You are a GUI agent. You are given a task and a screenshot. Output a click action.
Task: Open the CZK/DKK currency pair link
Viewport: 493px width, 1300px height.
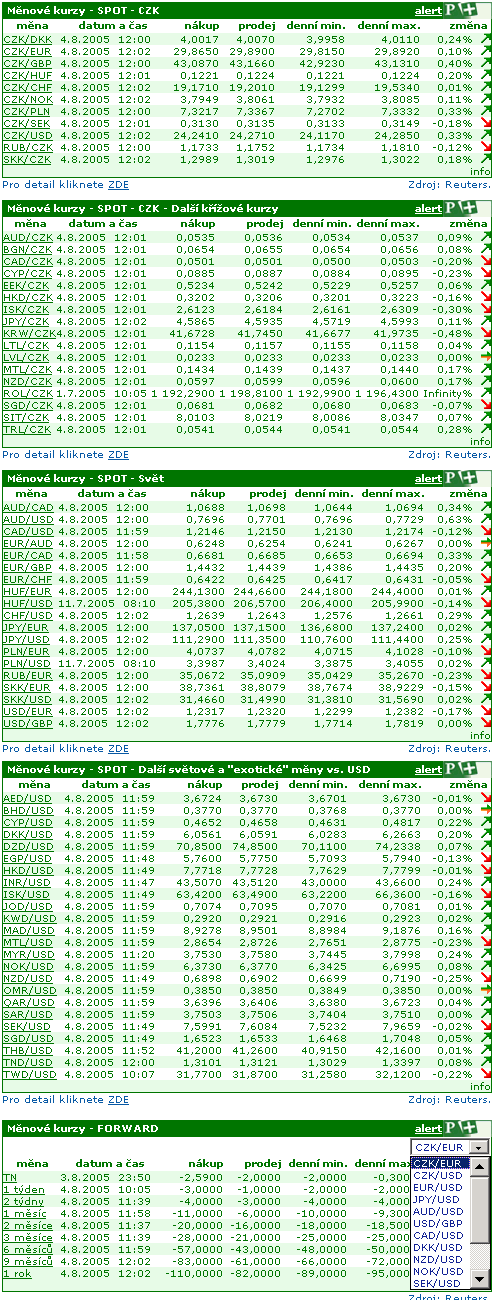[x=27, y=39]
